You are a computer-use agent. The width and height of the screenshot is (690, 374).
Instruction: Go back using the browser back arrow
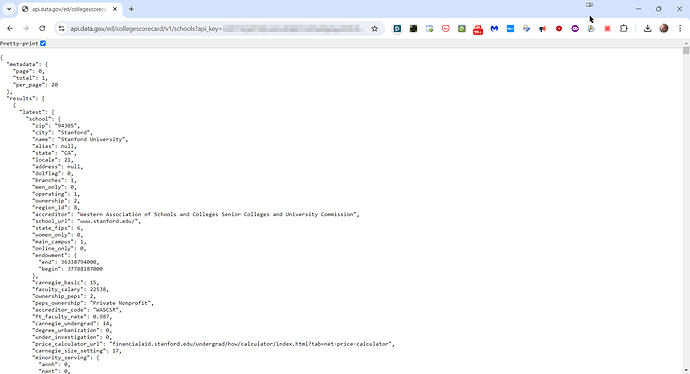[10, 29]
